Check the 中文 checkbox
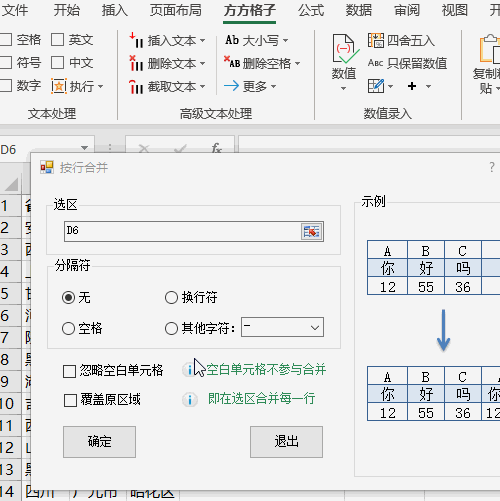This screenshot has width=500, height=501. (57, 62)
